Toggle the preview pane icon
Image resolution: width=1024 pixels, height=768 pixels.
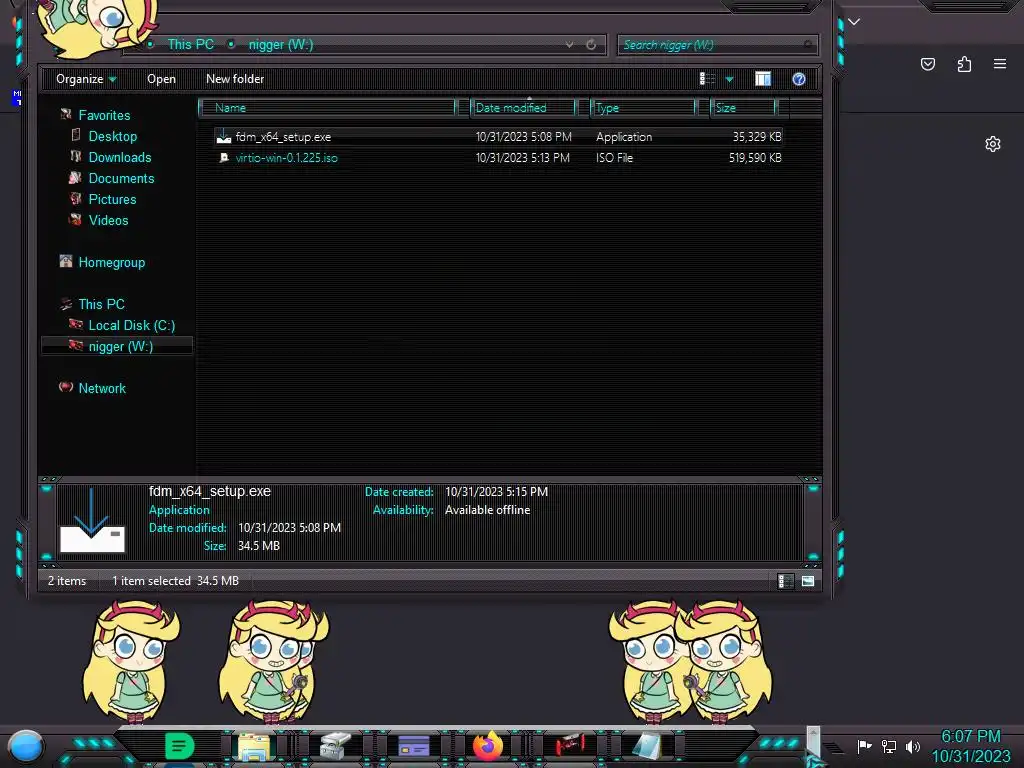click(763, 79)
